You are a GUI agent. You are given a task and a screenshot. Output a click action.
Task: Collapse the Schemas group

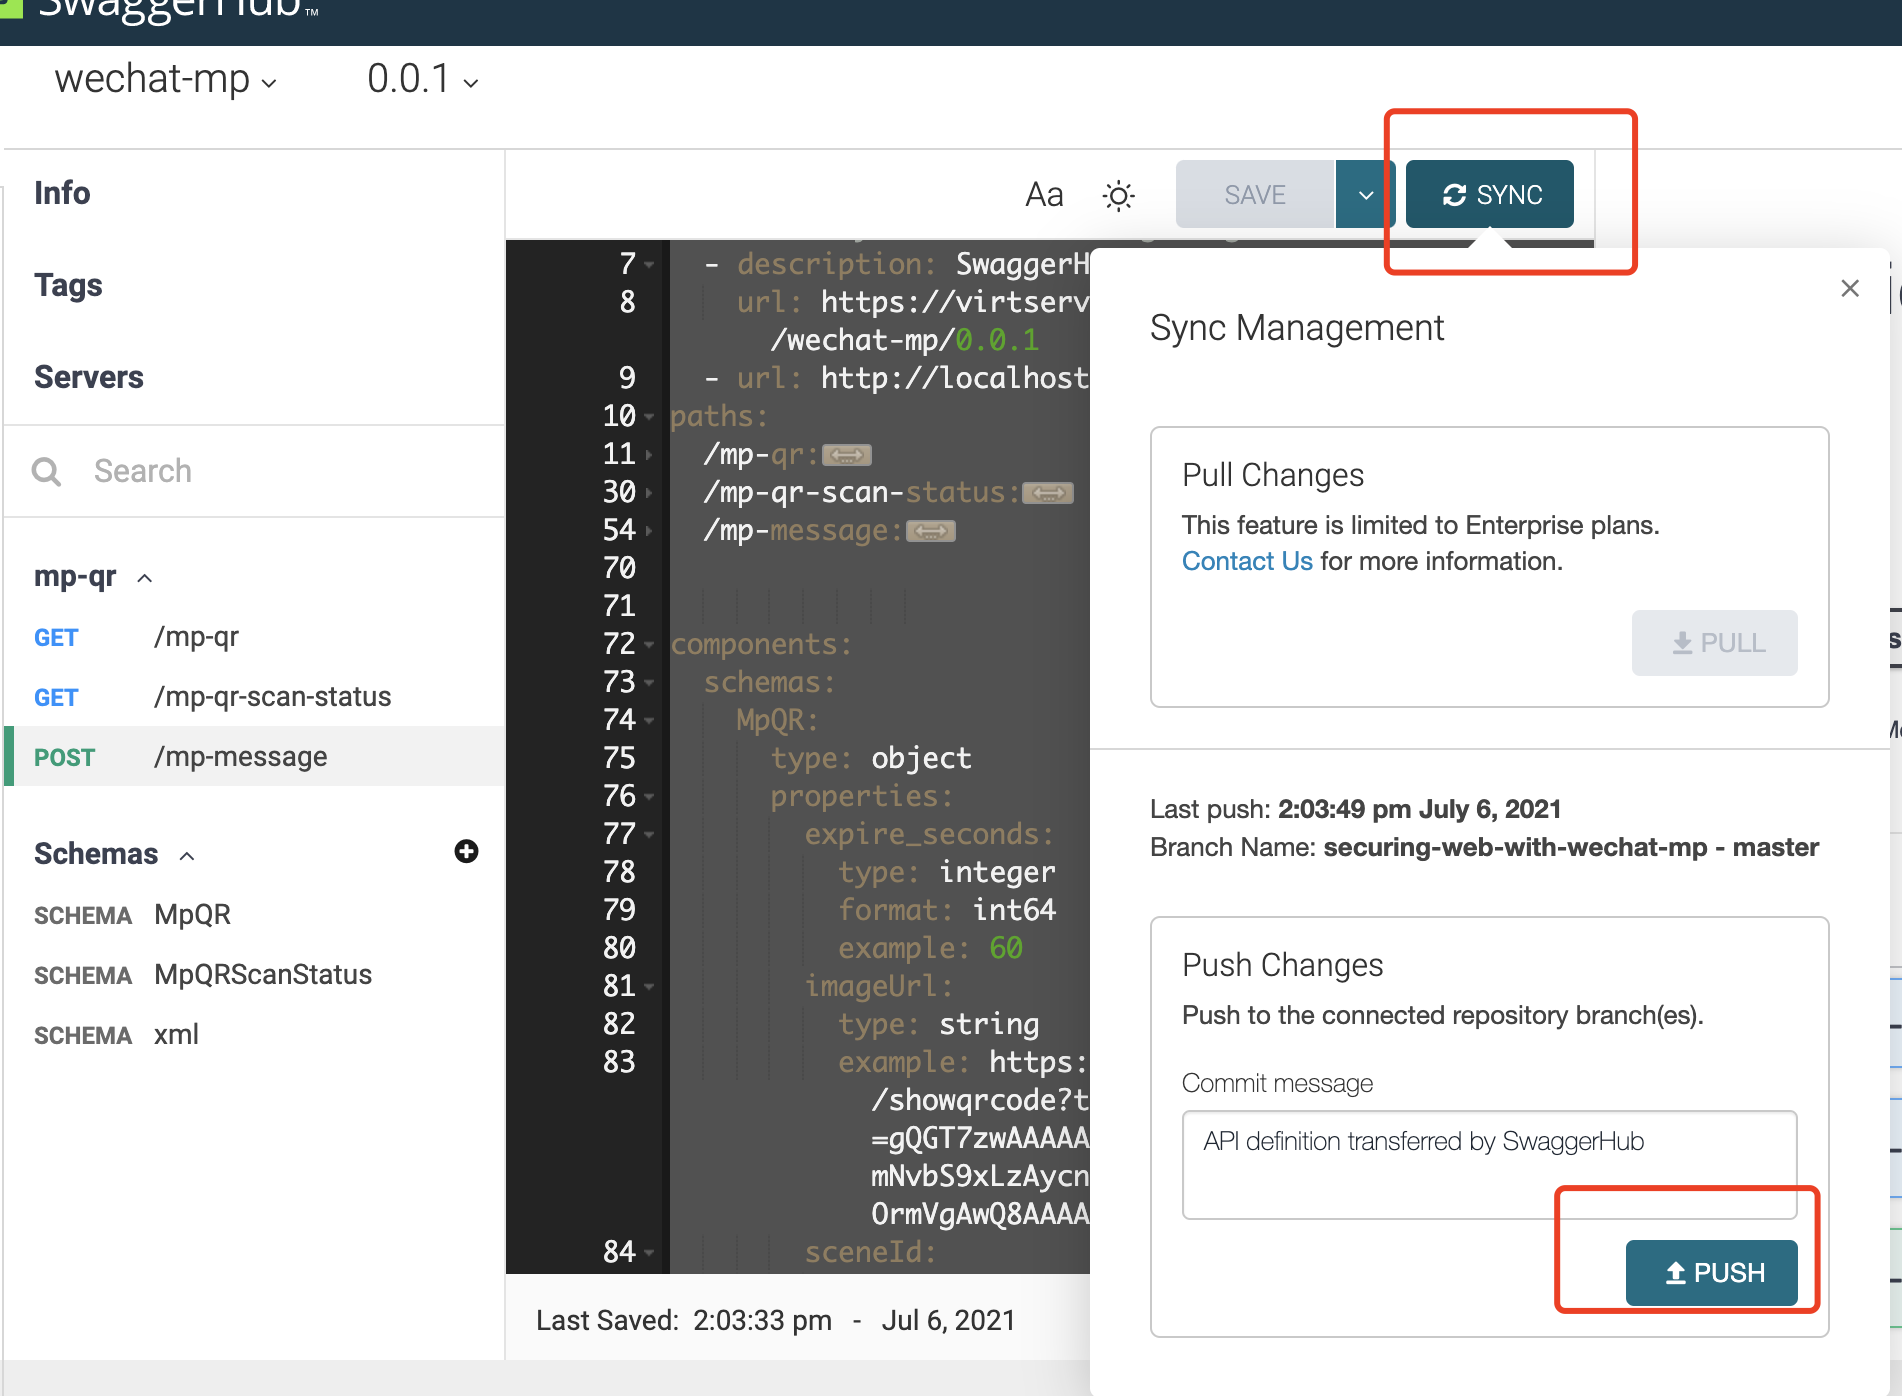click(187, 855)
